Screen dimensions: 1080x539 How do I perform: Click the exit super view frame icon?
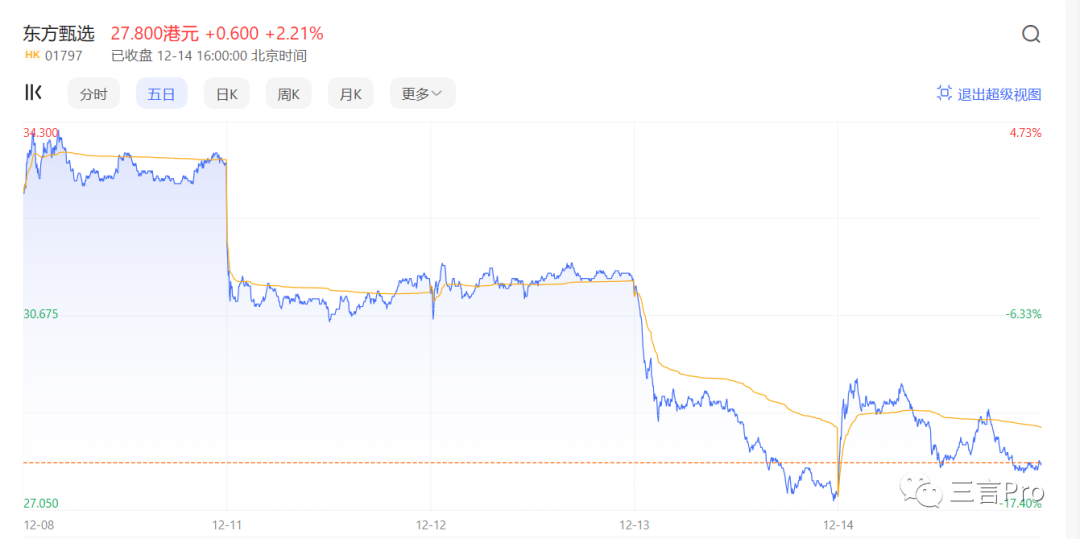pos(943,94)
